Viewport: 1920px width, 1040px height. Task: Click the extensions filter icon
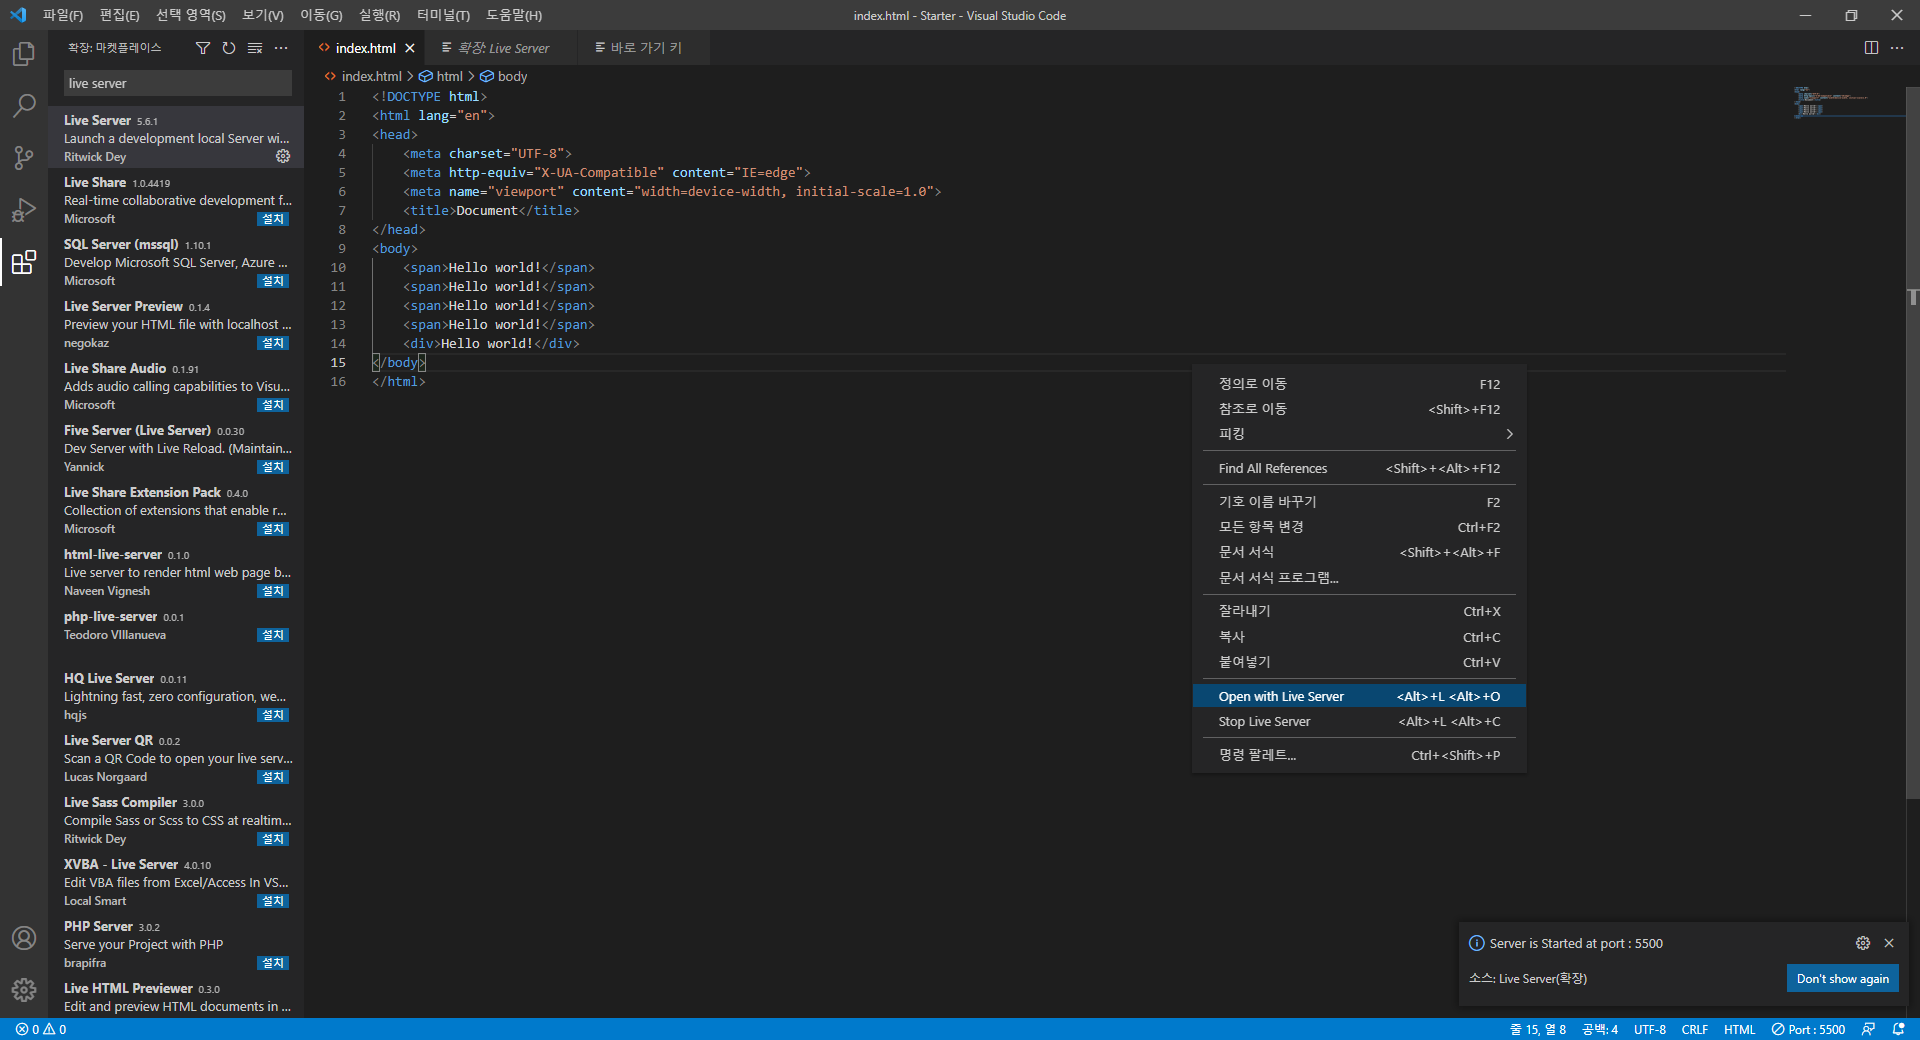(x=203, y=48)
